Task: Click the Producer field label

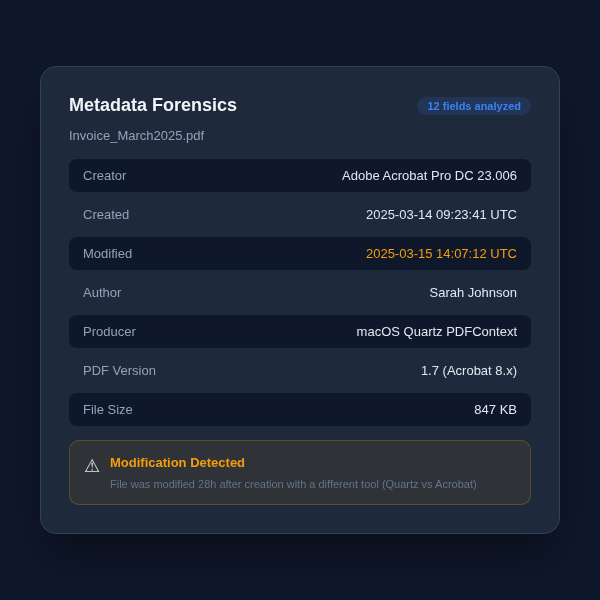Action: pos(109,332)
